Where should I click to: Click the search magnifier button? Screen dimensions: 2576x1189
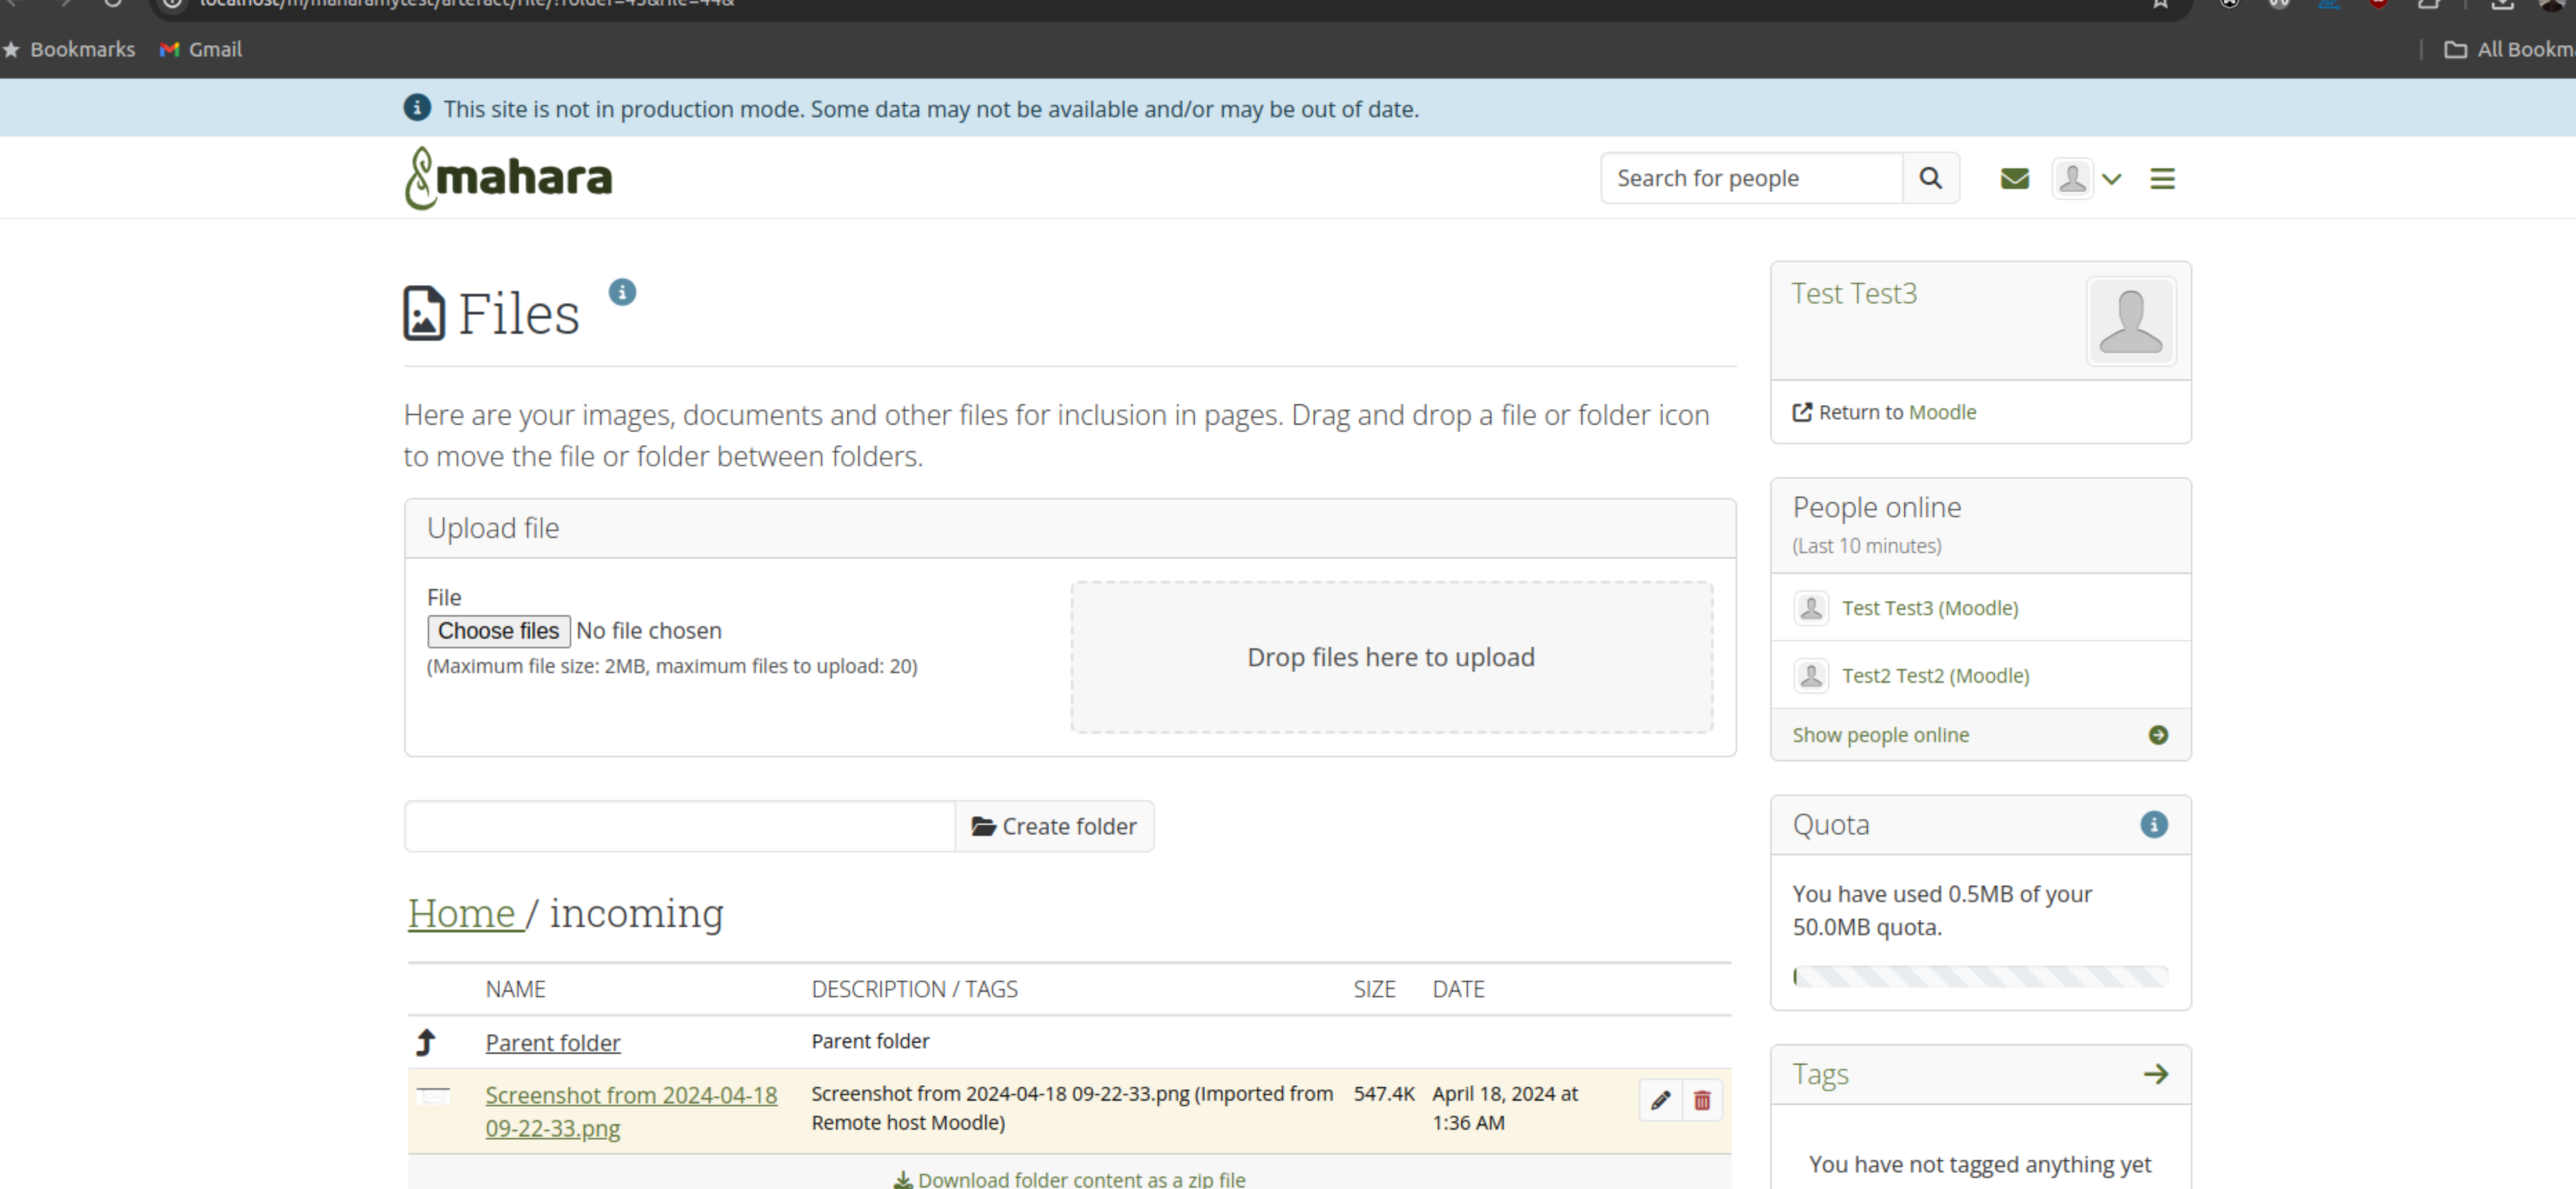click(x=1930, y=178)
